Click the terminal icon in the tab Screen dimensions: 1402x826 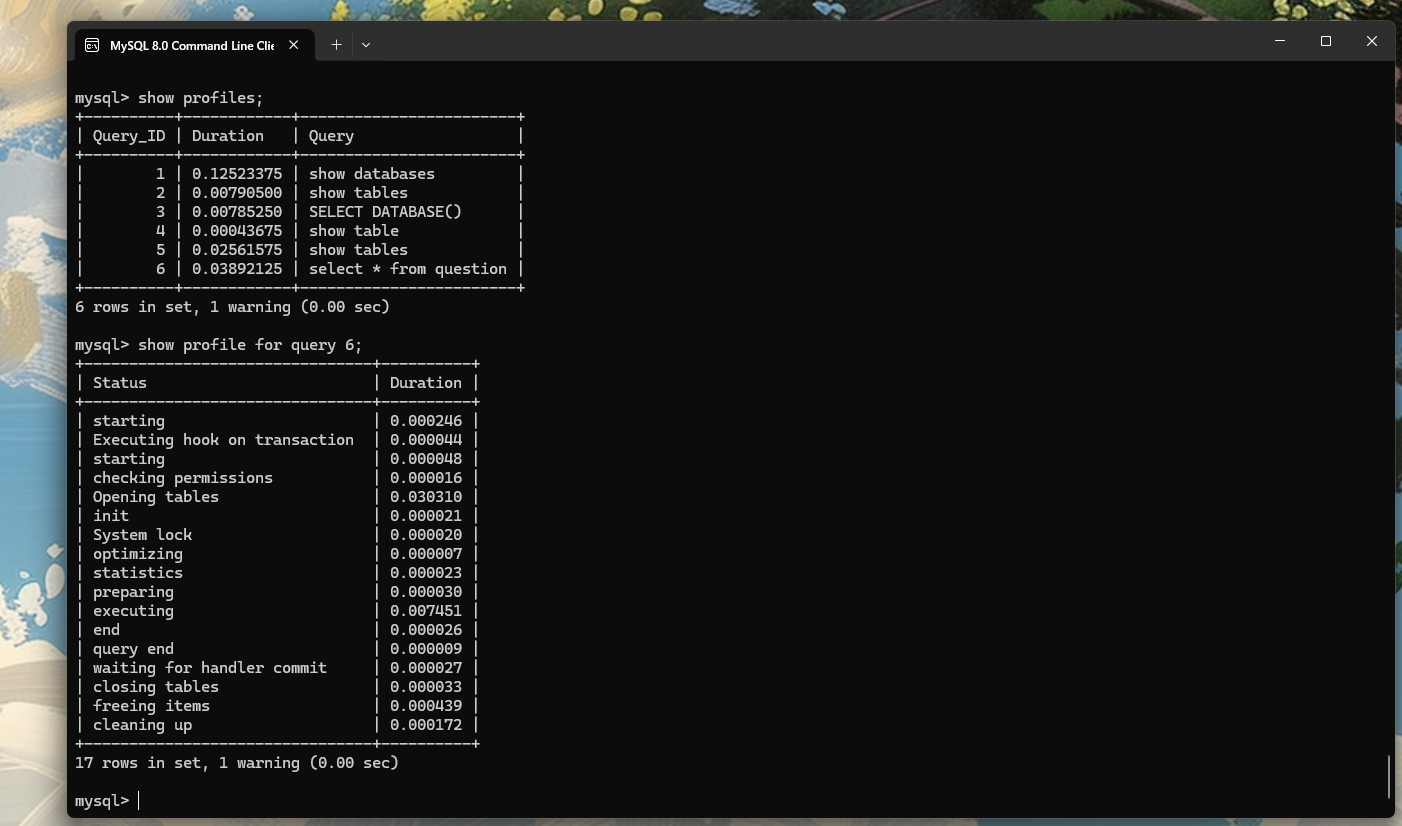(92, 45)
